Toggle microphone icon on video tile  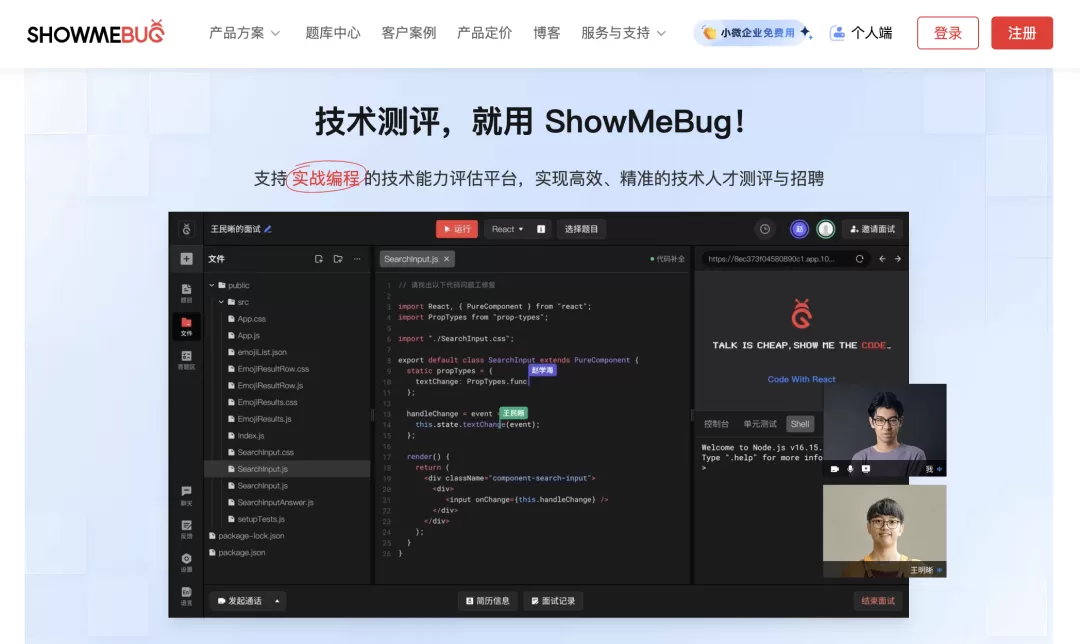click(x=850, y=469)
